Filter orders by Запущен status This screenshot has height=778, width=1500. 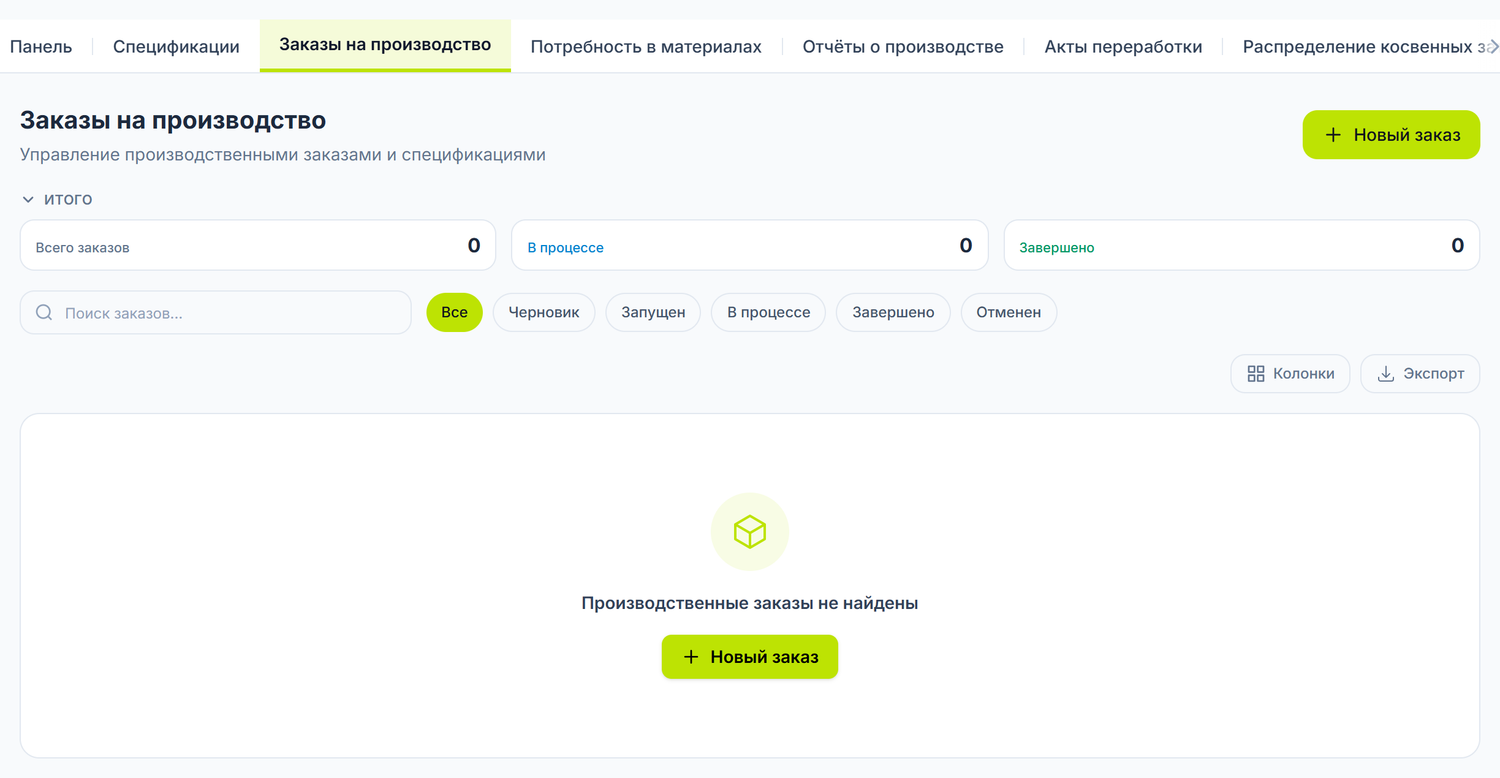pyautogui.click(x=653, y=313)
